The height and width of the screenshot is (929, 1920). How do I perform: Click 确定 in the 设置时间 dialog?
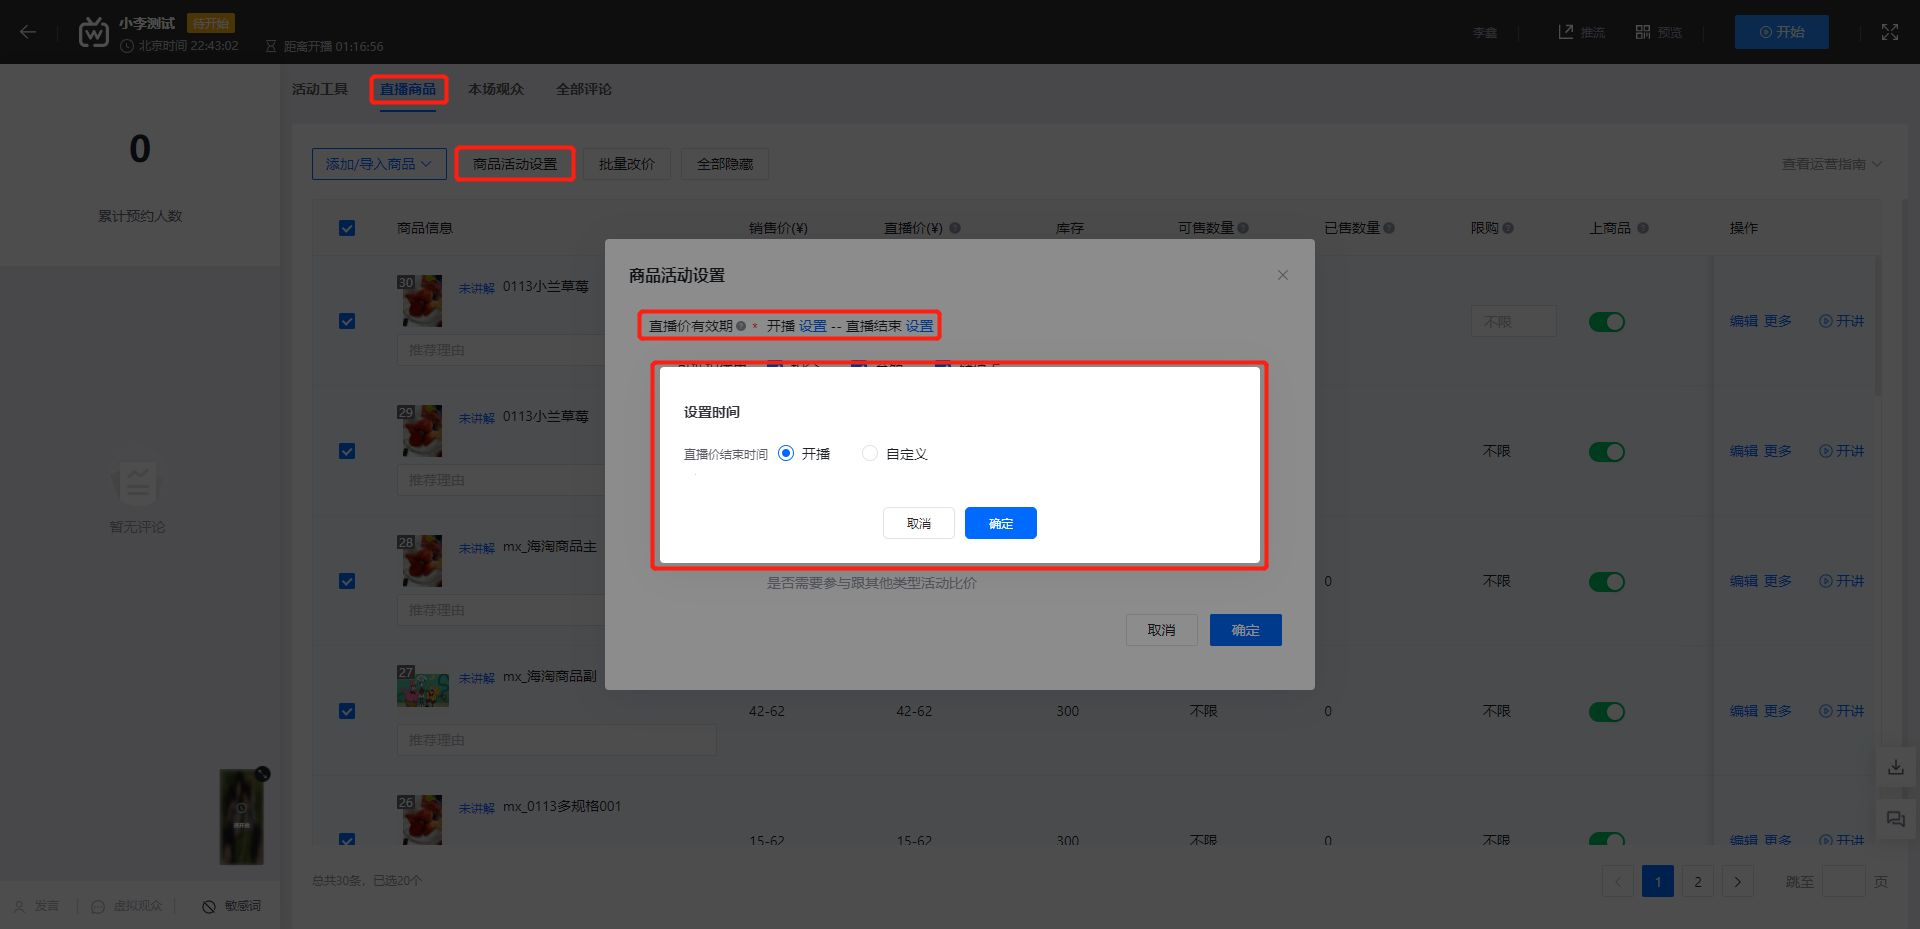(1001, 523)
